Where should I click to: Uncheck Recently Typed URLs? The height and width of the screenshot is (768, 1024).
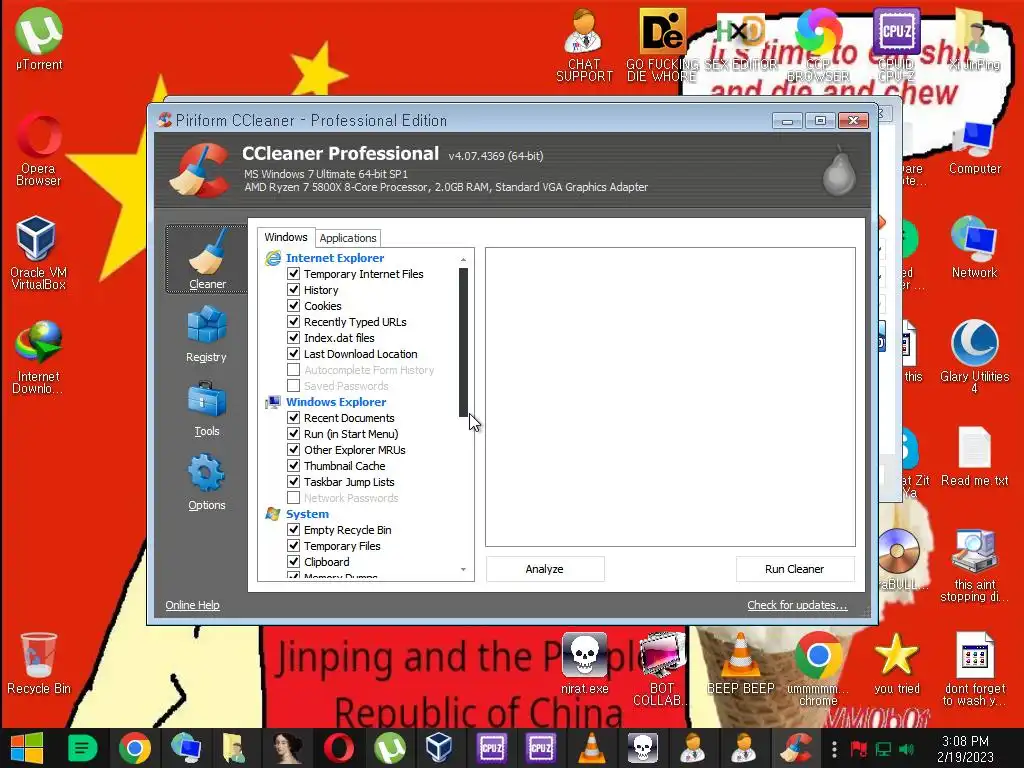click(x=294, y=321)
